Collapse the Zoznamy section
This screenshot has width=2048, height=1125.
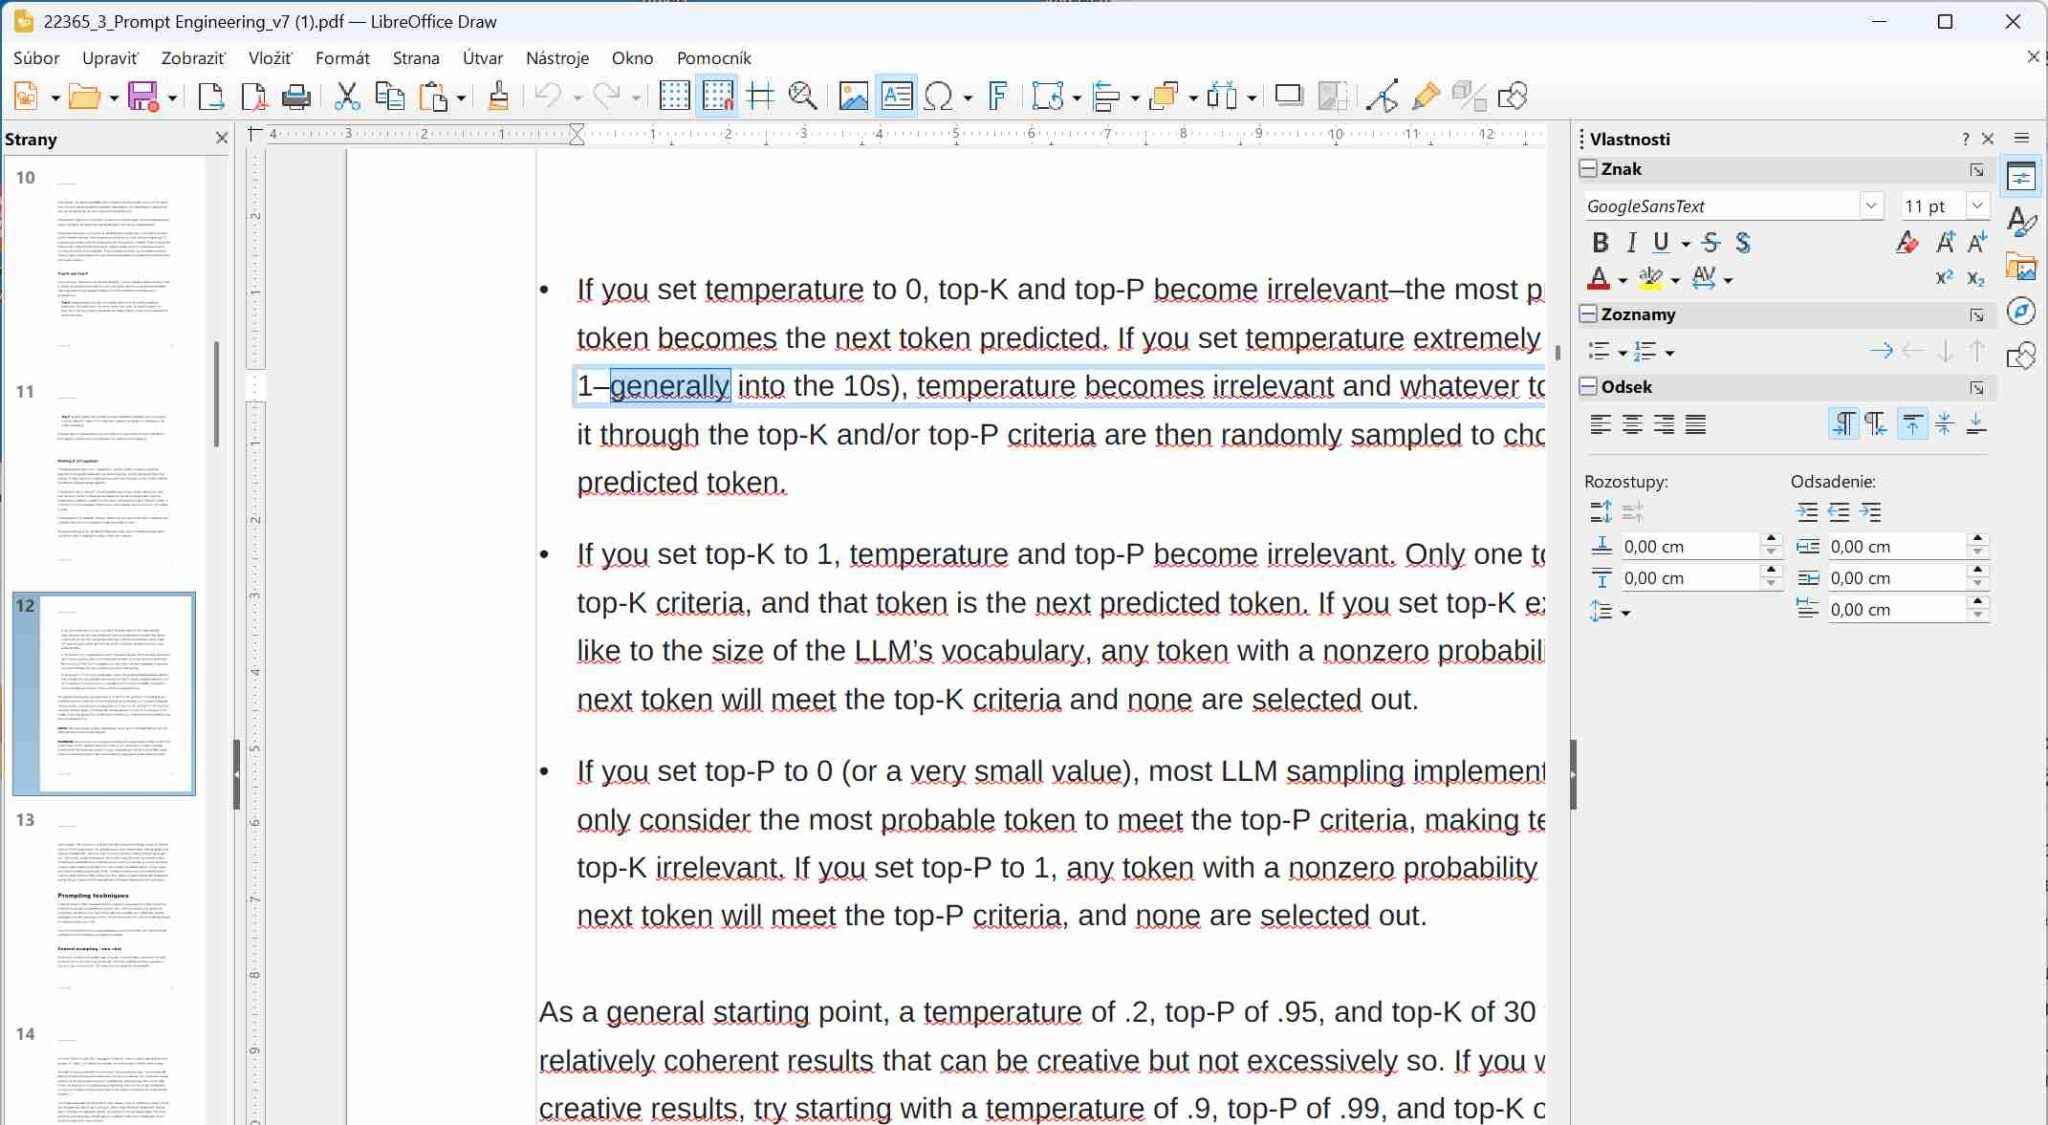1588,314
